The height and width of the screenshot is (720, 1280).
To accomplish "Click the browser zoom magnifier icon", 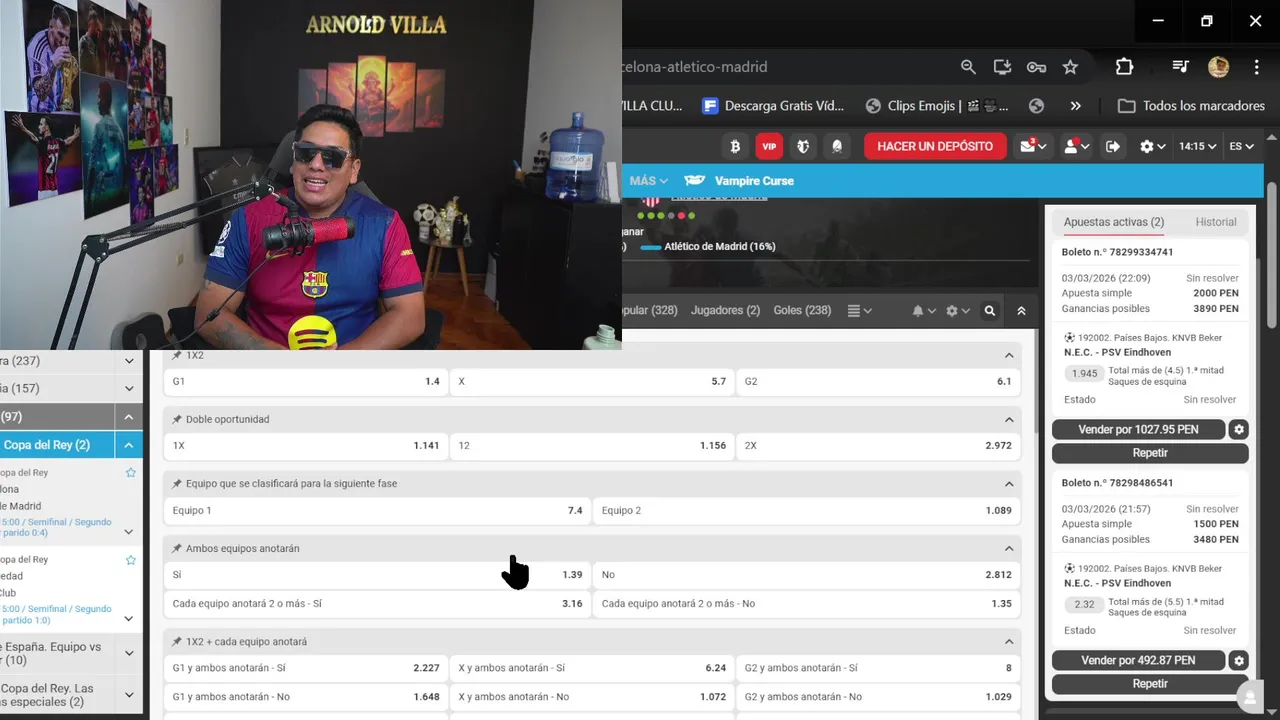I will coord(968,67).
